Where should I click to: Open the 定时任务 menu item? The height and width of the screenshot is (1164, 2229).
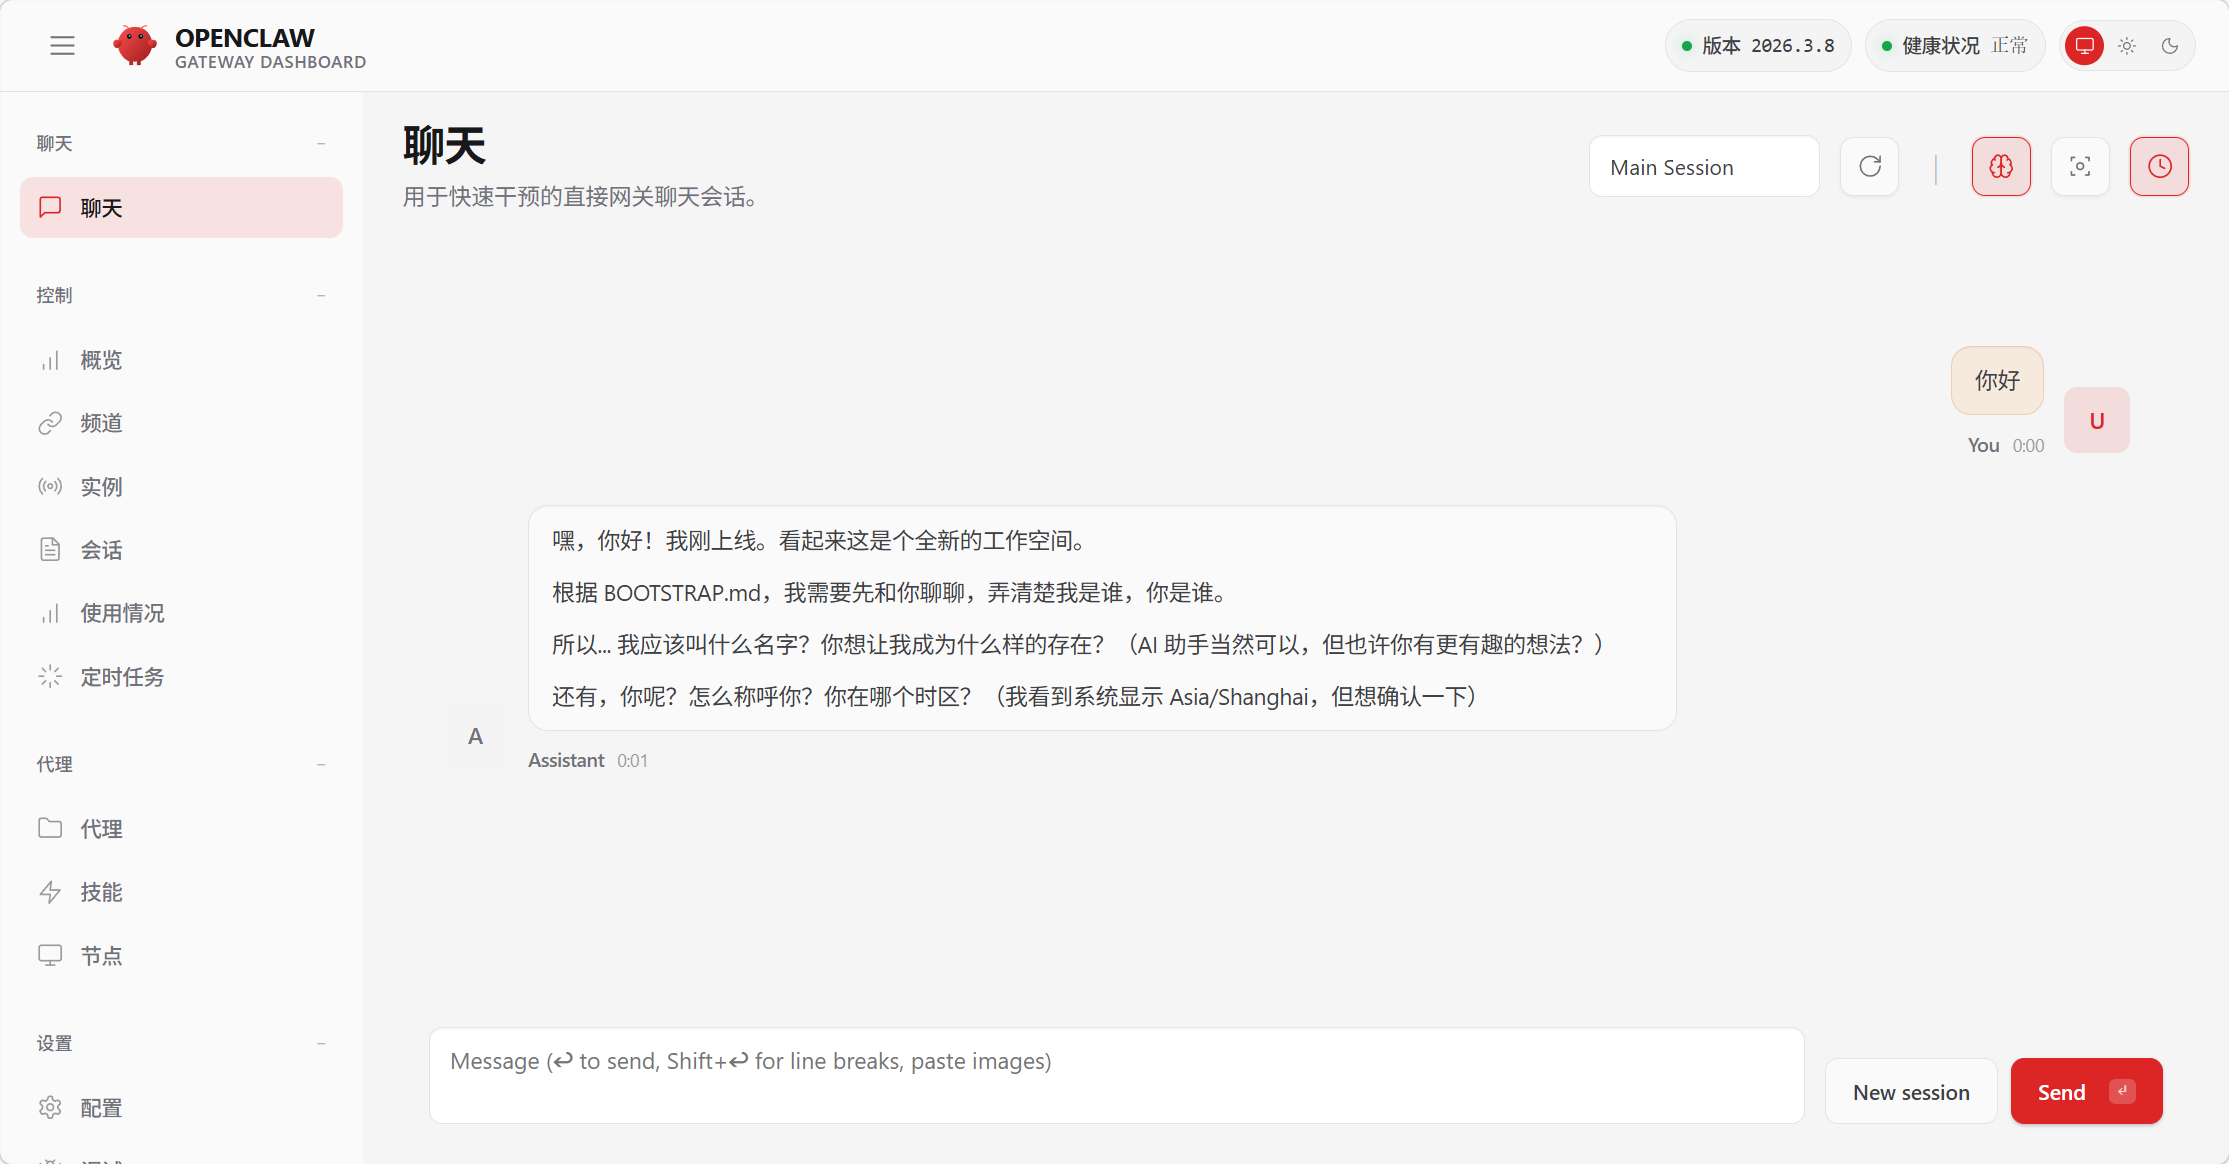tap(122, 677)
